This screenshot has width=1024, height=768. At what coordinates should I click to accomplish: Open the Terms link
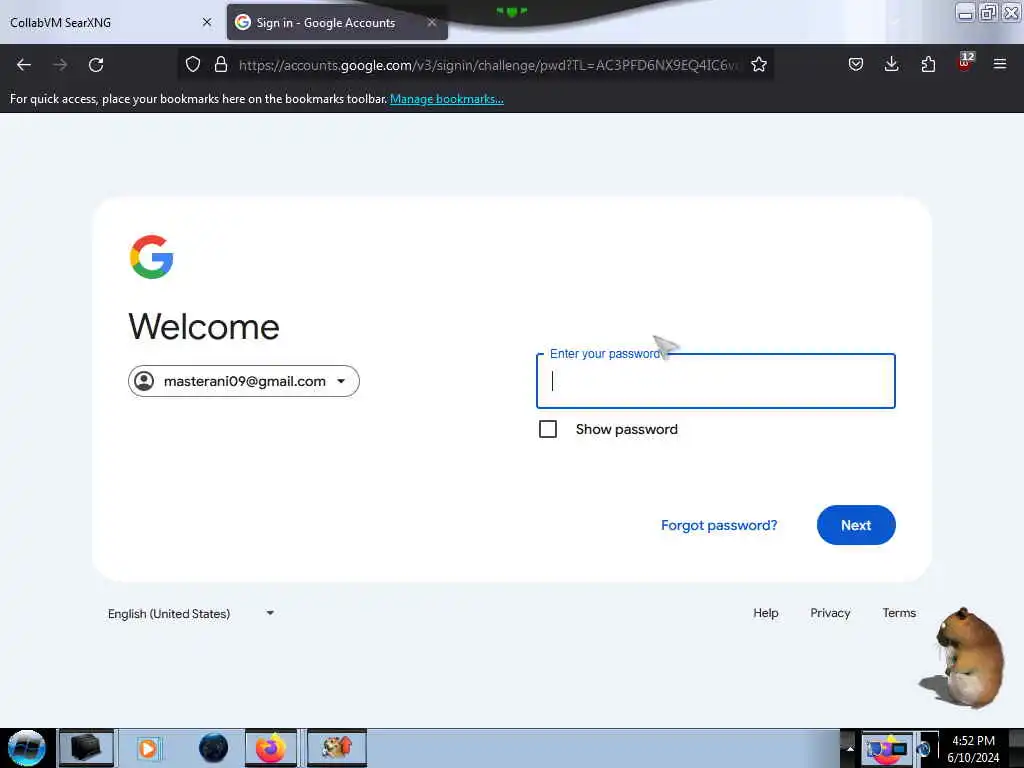899,613
